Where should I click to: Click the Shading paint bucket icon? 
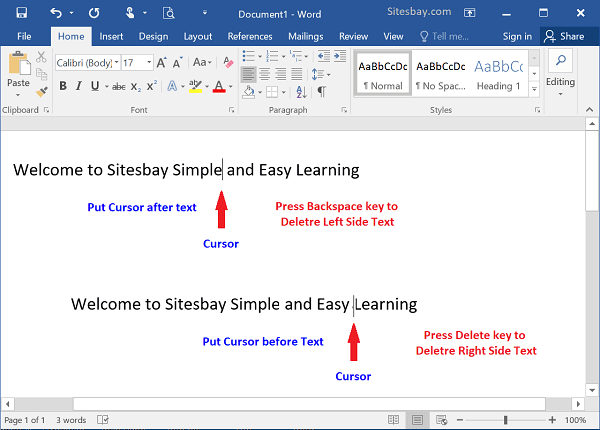coord(249,92)
